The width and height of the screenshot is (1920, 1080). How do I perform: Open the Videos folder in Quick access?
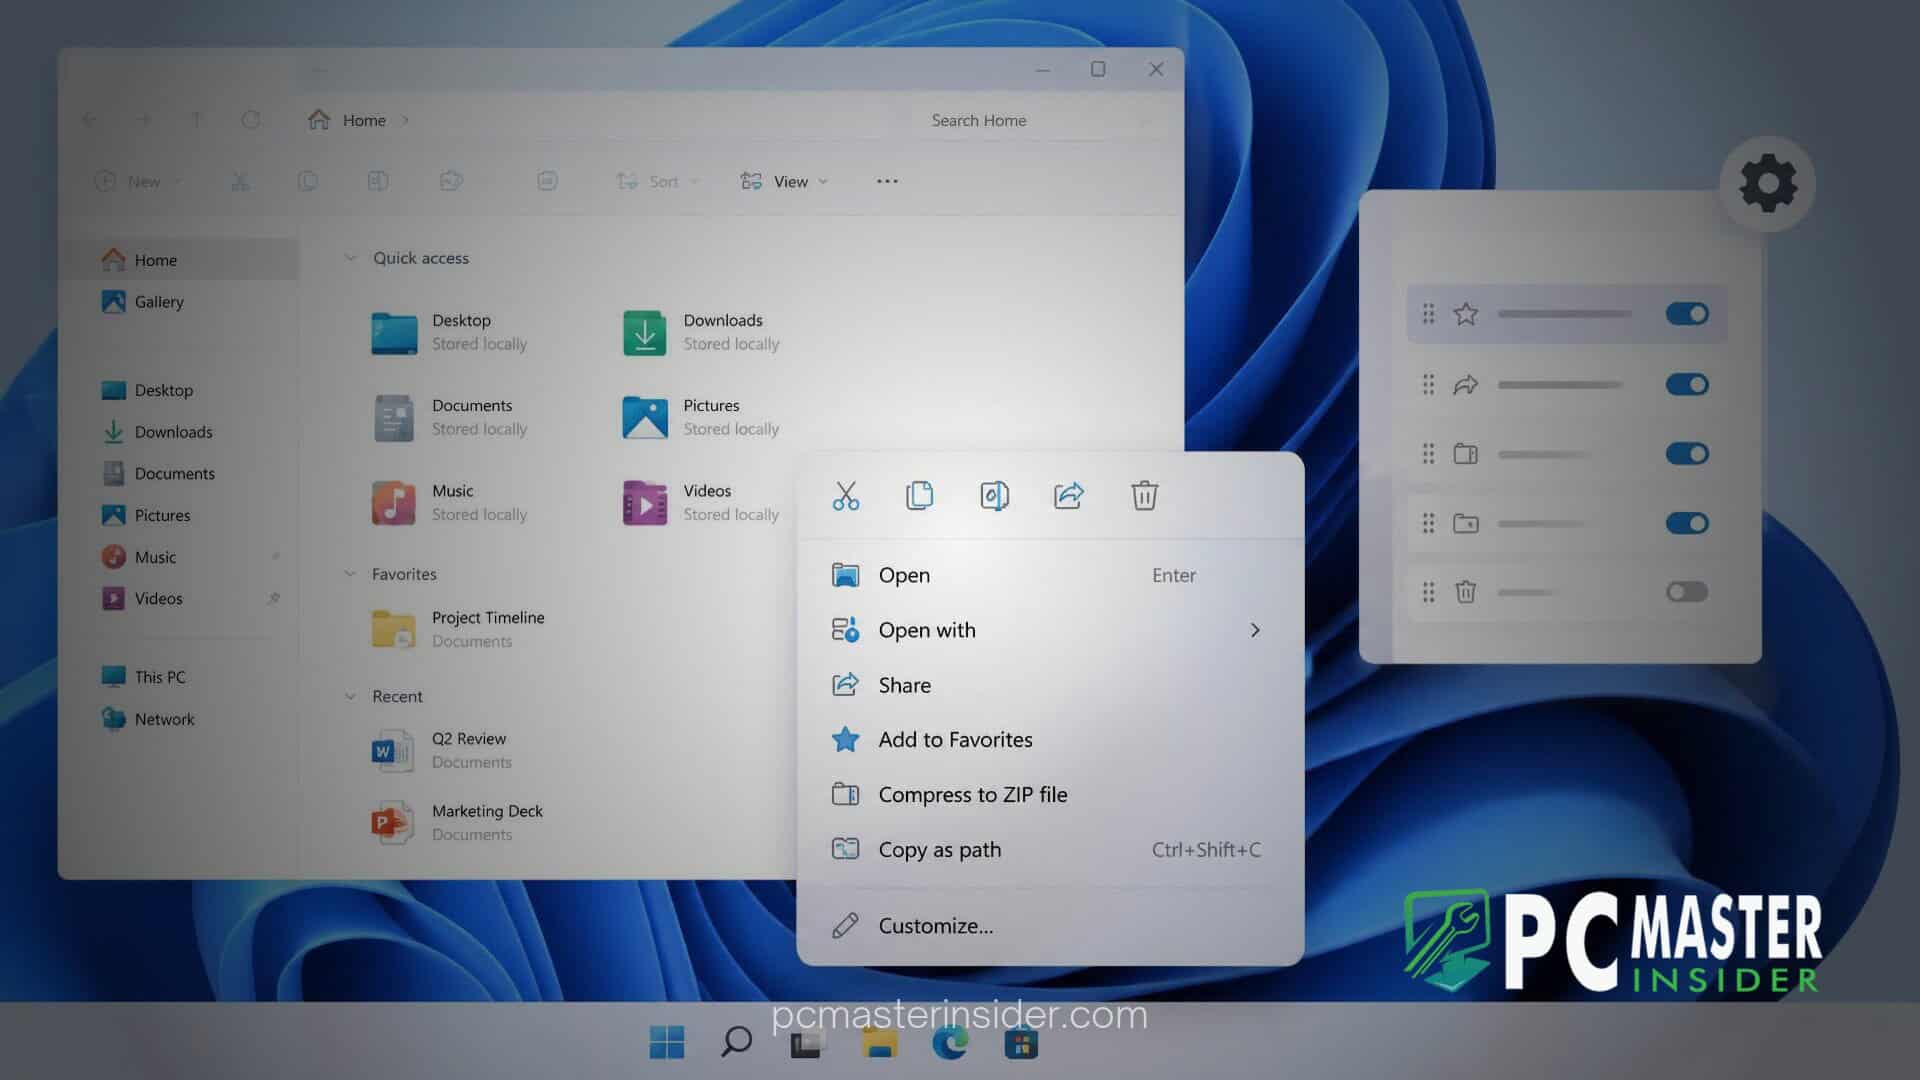[700, 502]
